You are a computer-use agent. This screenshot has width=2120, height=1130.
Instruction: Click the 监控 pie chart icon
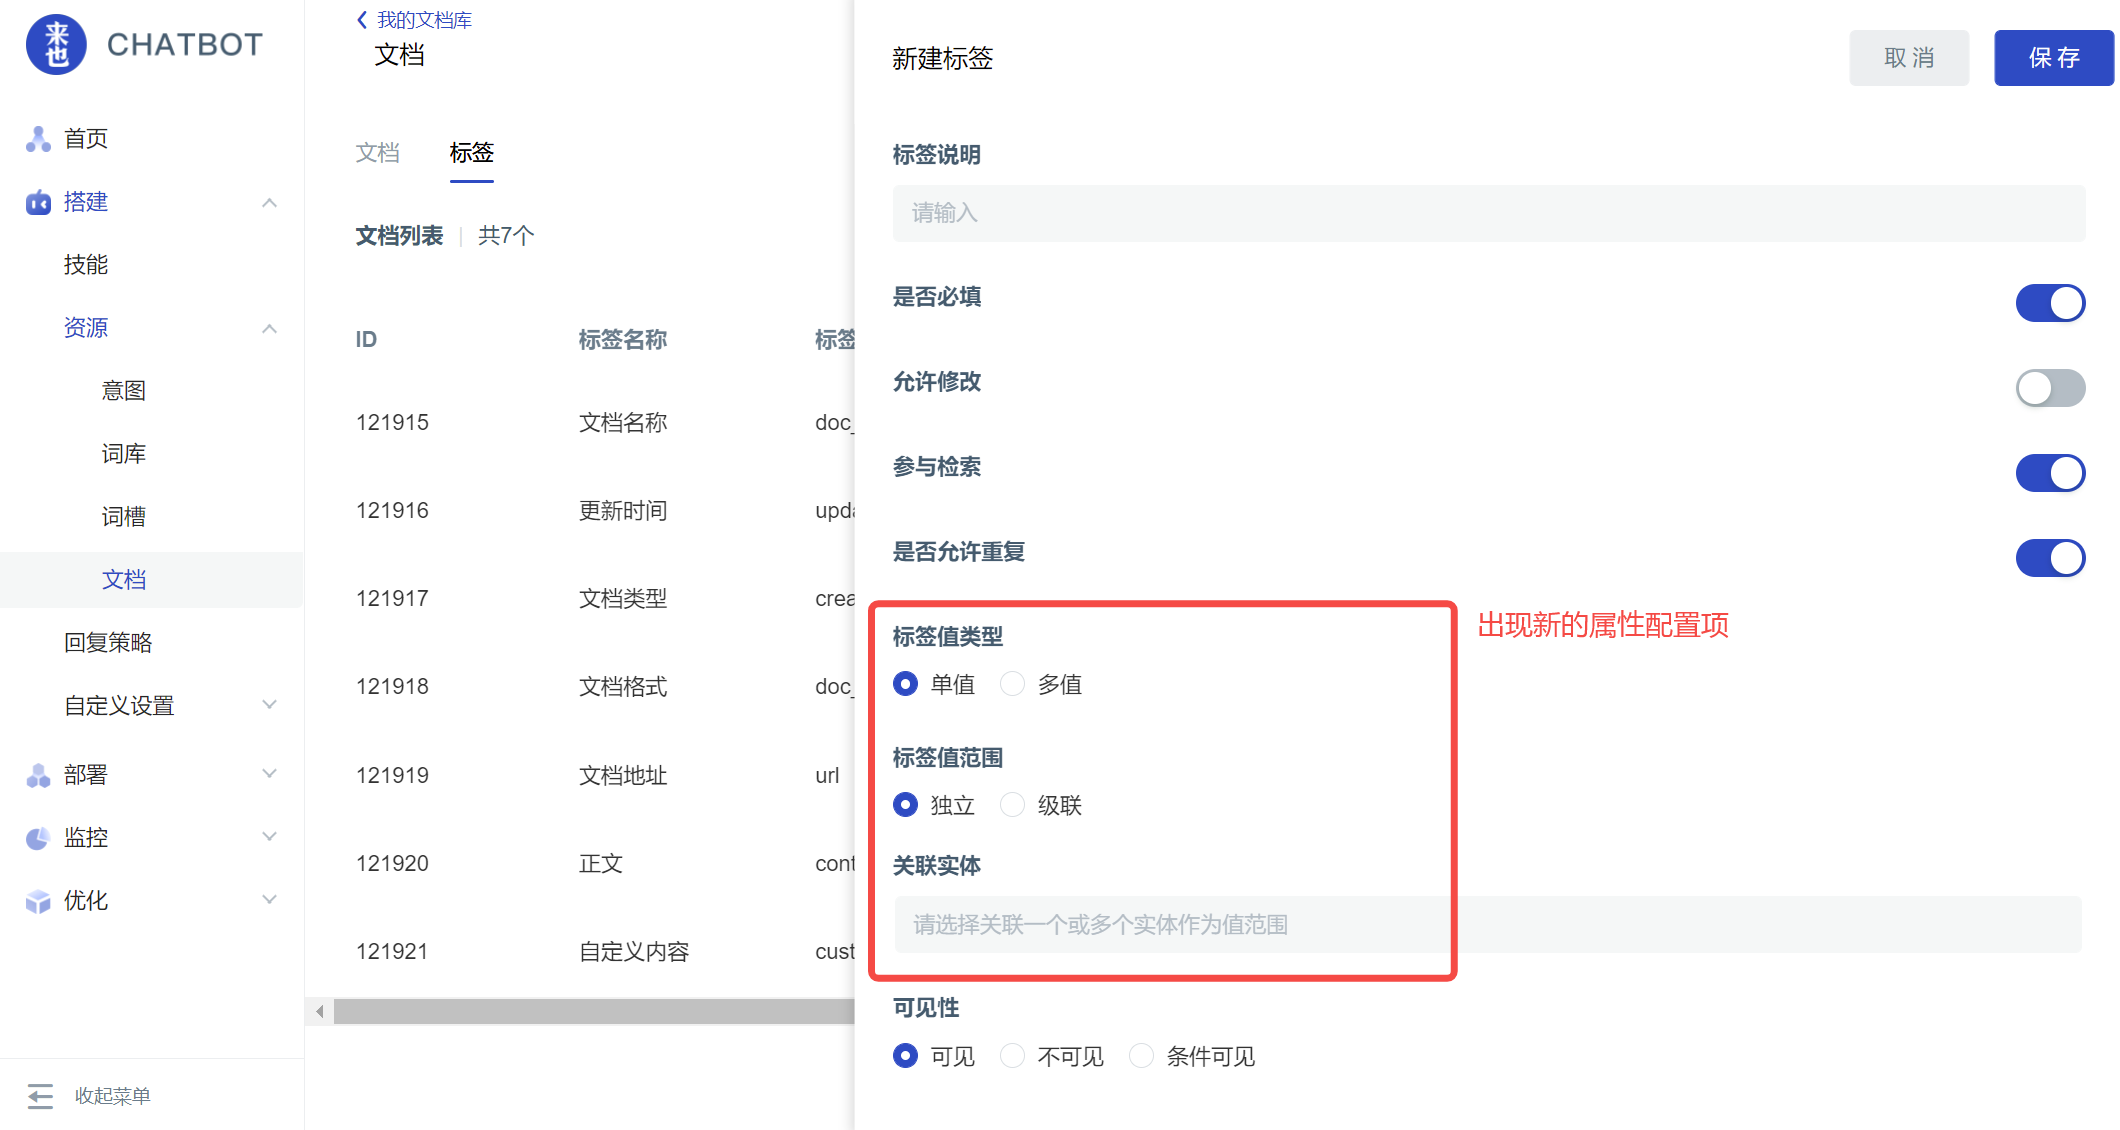point(38,838)
